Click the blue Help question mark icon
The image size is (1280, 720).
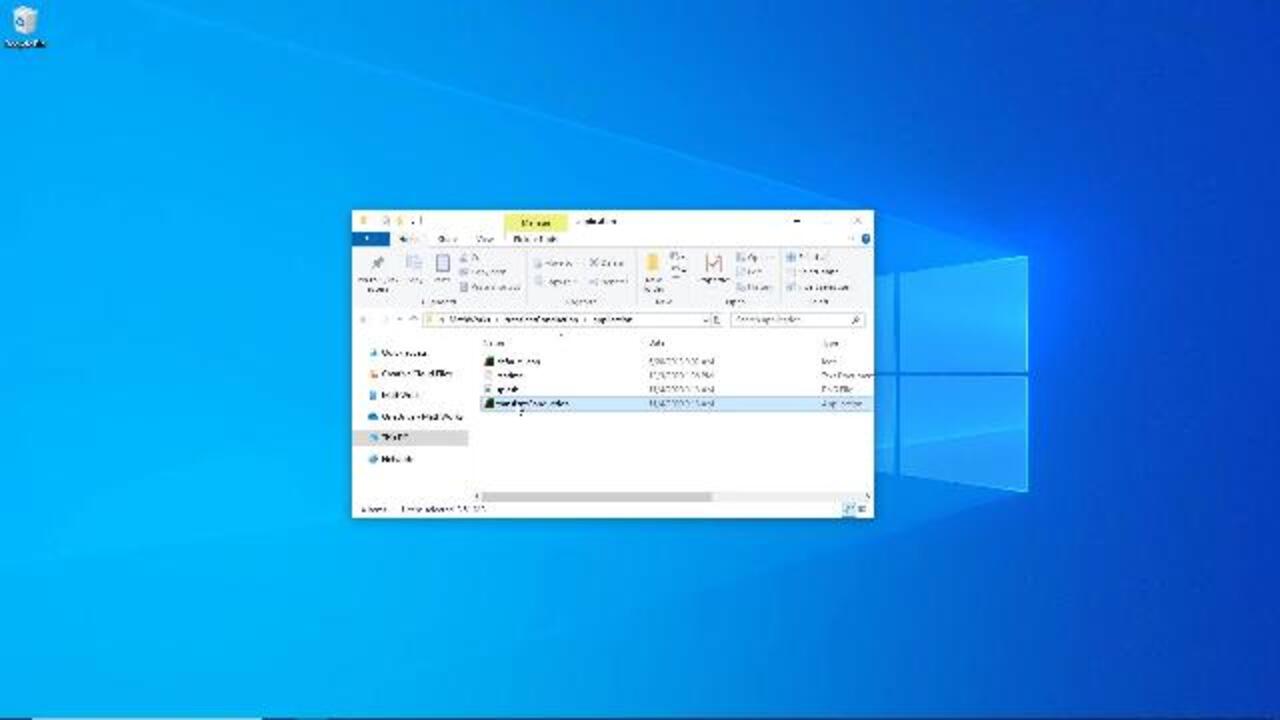[865, 239]
